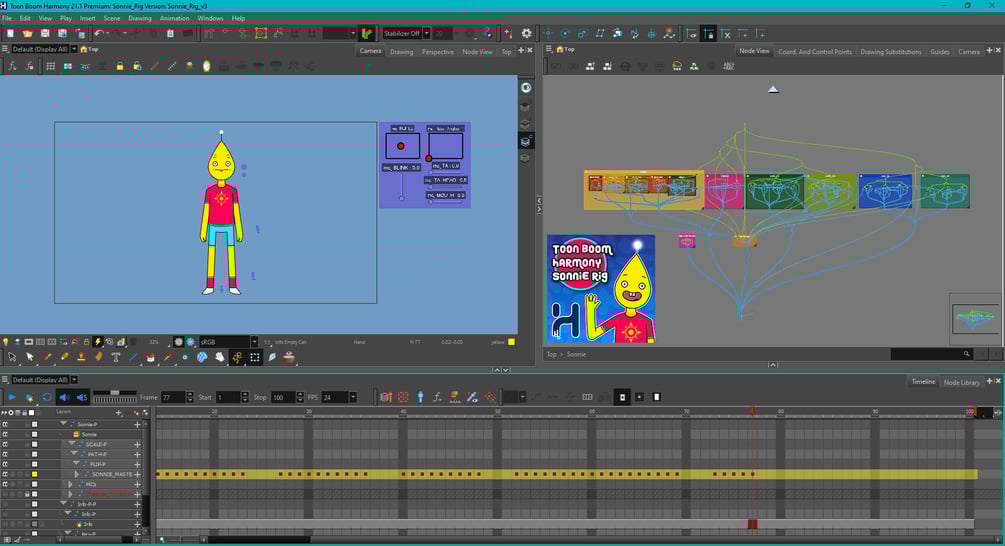Collapse the PATH-P layer
The image size is (1005, 546).
(74, 454)
